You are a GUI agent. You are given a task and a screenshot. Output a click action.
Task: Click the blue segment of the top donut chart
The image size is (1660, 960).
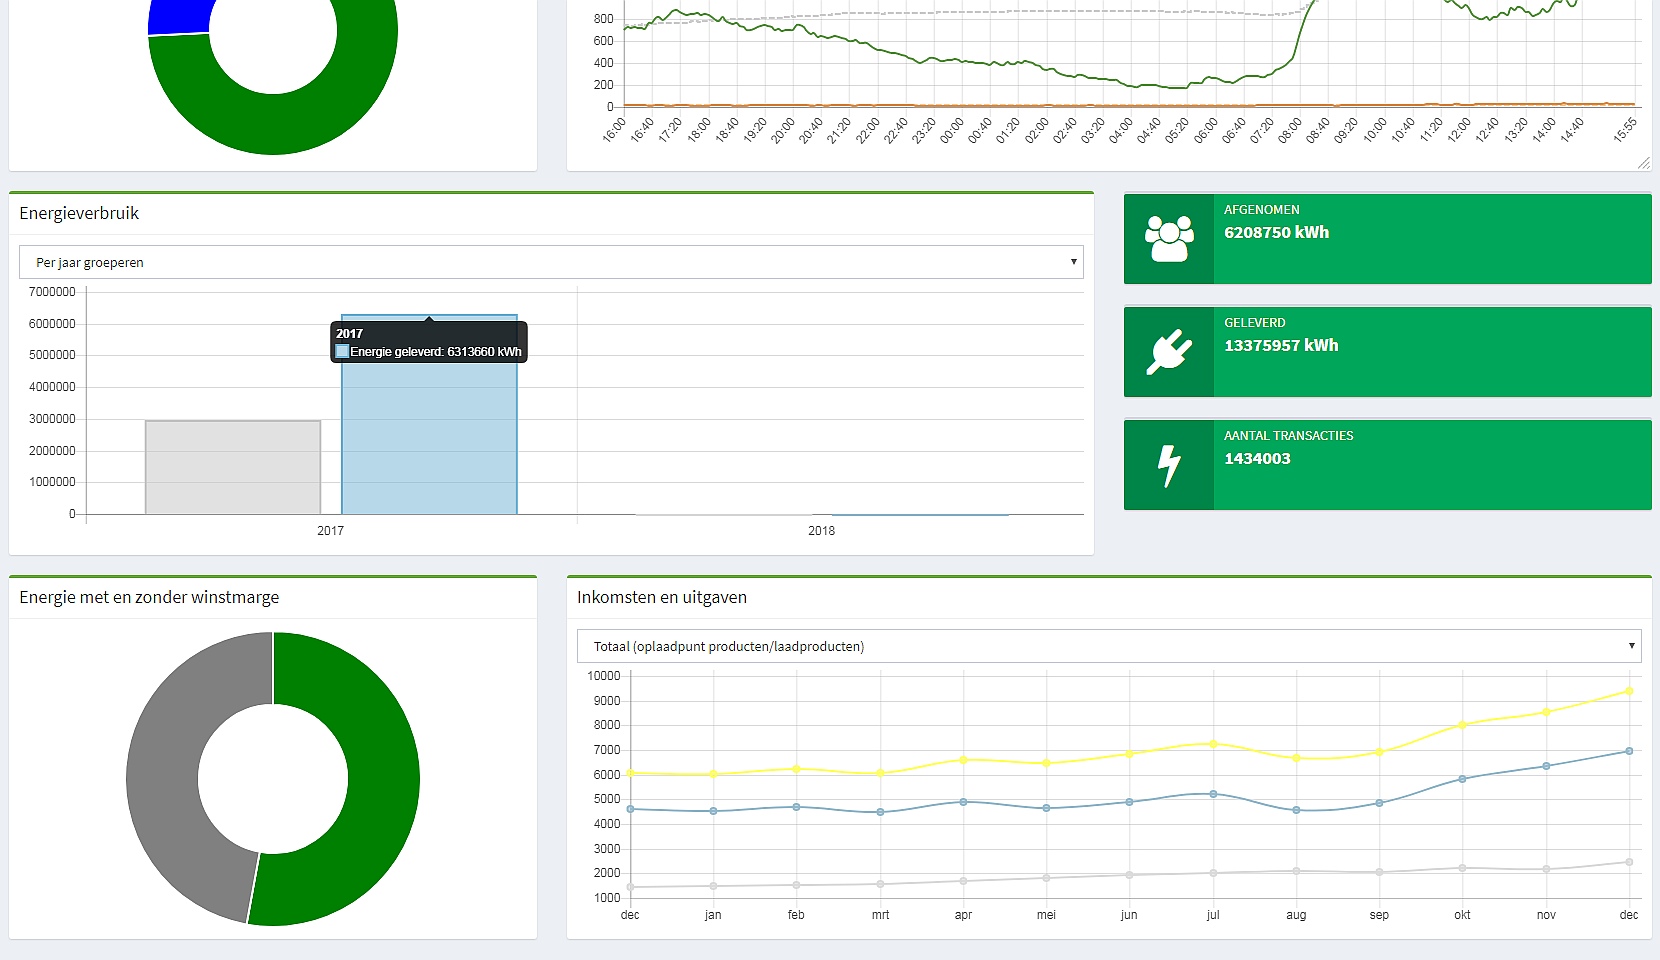[180, 17]
